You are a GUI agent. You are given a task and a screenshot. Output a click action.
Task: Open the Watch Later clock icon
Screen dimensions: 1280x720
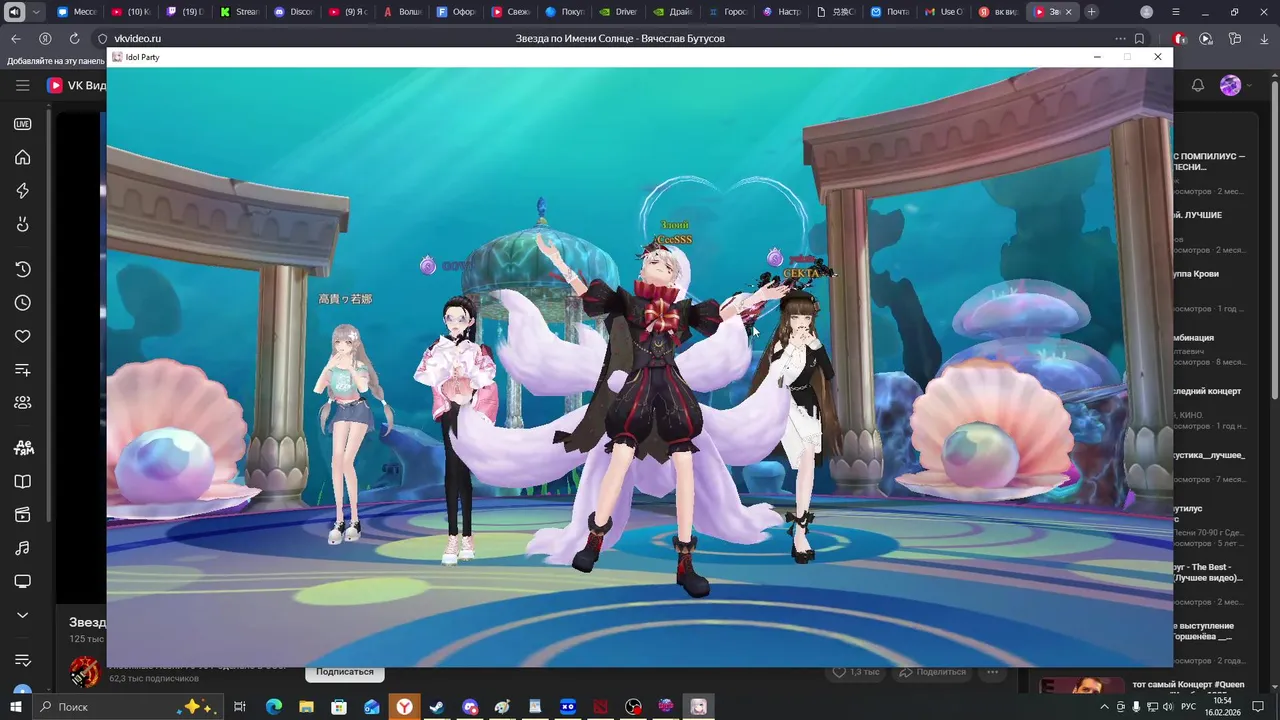point(22,303)
